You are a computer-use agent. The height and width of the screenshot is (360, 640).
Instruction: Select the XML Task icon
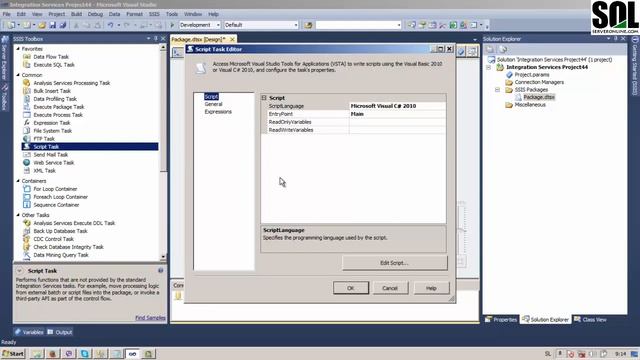click(27, 171)
